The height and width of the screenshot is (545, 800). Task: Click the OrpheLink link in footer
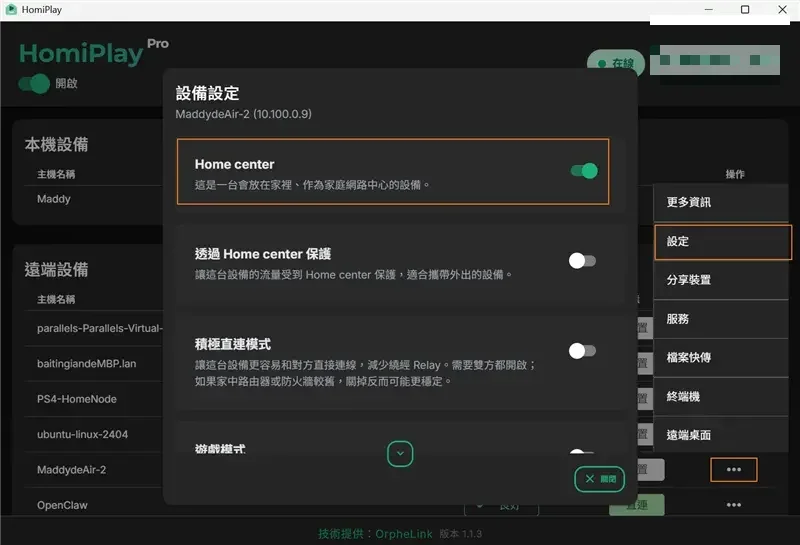404,534
